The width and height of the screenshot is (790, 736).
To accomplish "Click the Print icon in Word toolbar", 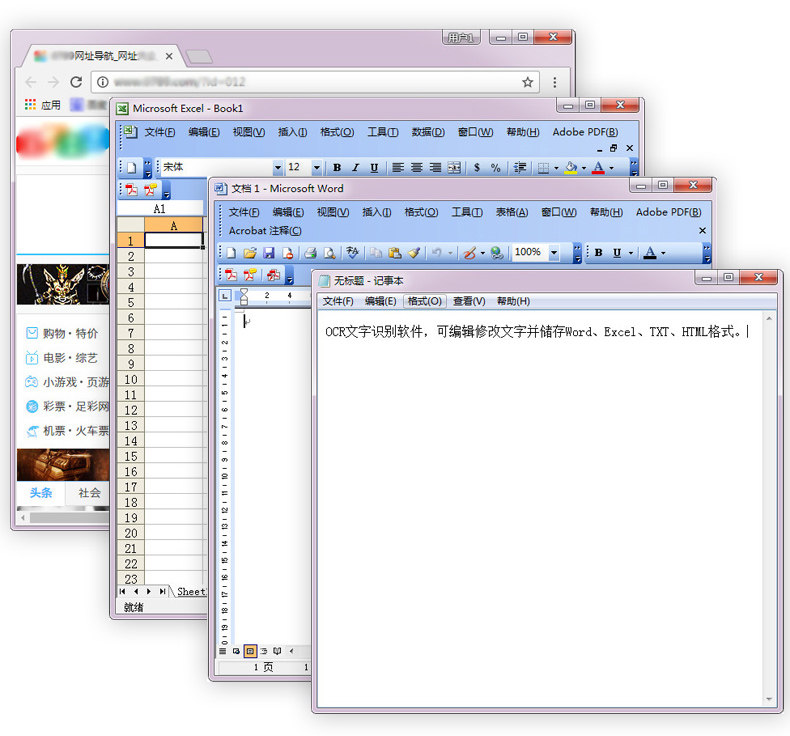I will 310,252.
